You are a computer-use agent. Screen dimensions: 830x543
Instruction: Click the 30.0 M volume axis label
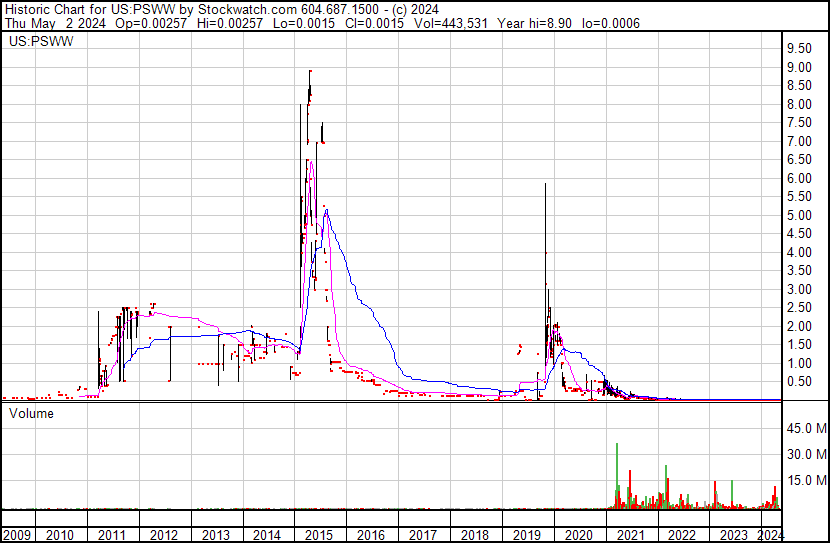806,454
